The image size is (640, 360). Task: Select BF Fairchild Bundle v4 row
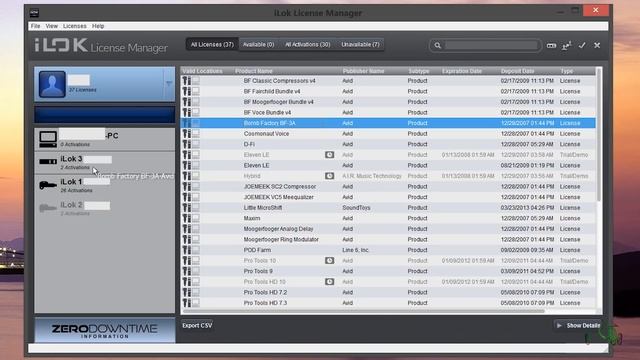coord(388,91)
